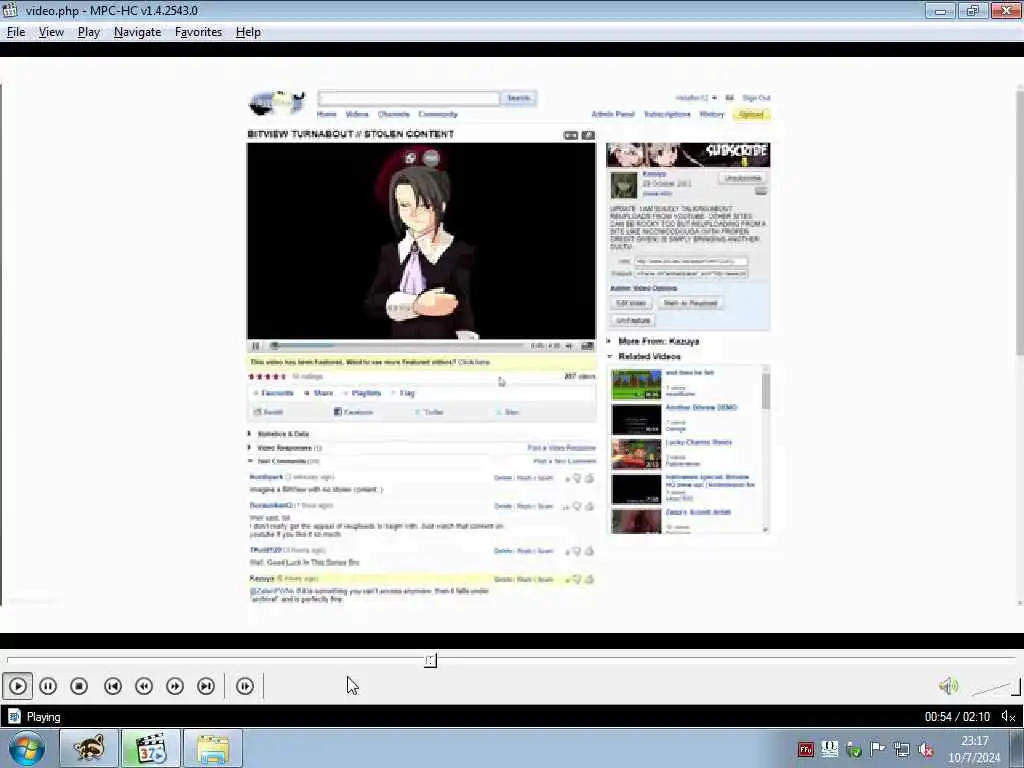Click the Videos navigation link
This screenshot has width=1024, height=768.
click(x=357, y=114)
